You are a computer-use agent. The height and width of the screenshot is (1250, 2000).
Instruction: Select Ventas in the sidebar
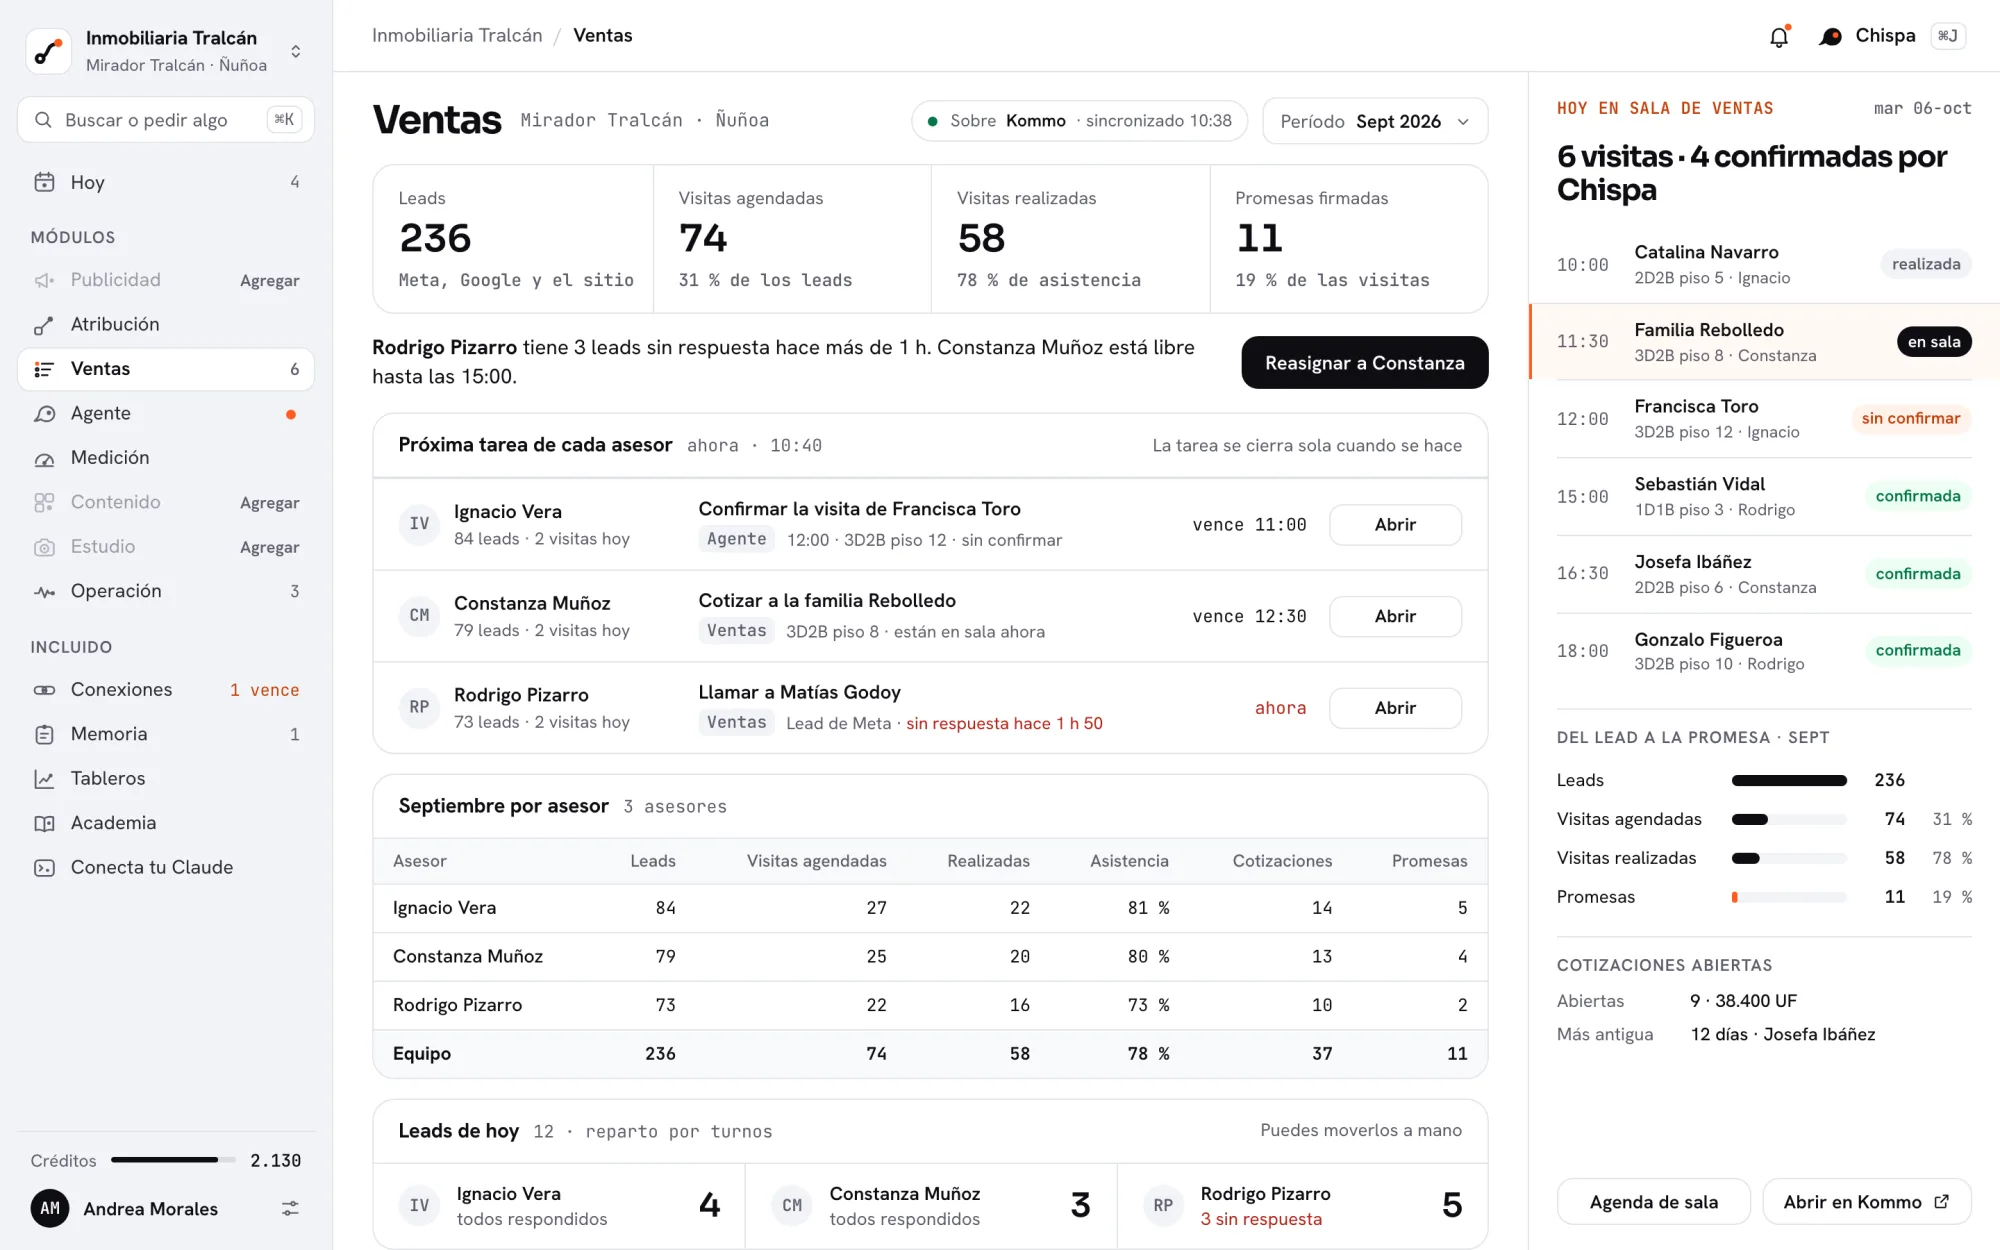(x=166, y=369)
